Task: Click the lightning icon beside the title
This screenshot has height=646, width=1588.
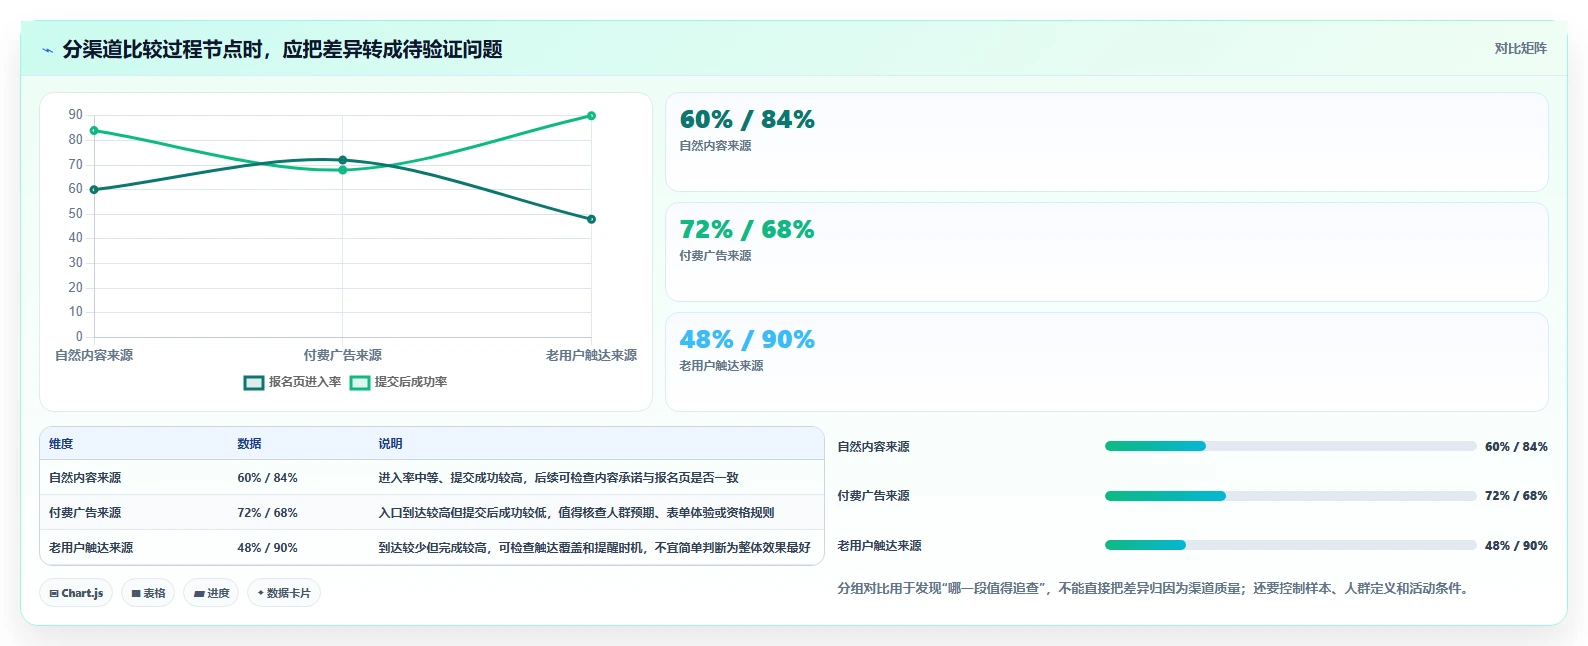Action: click(x=47, y=50)
